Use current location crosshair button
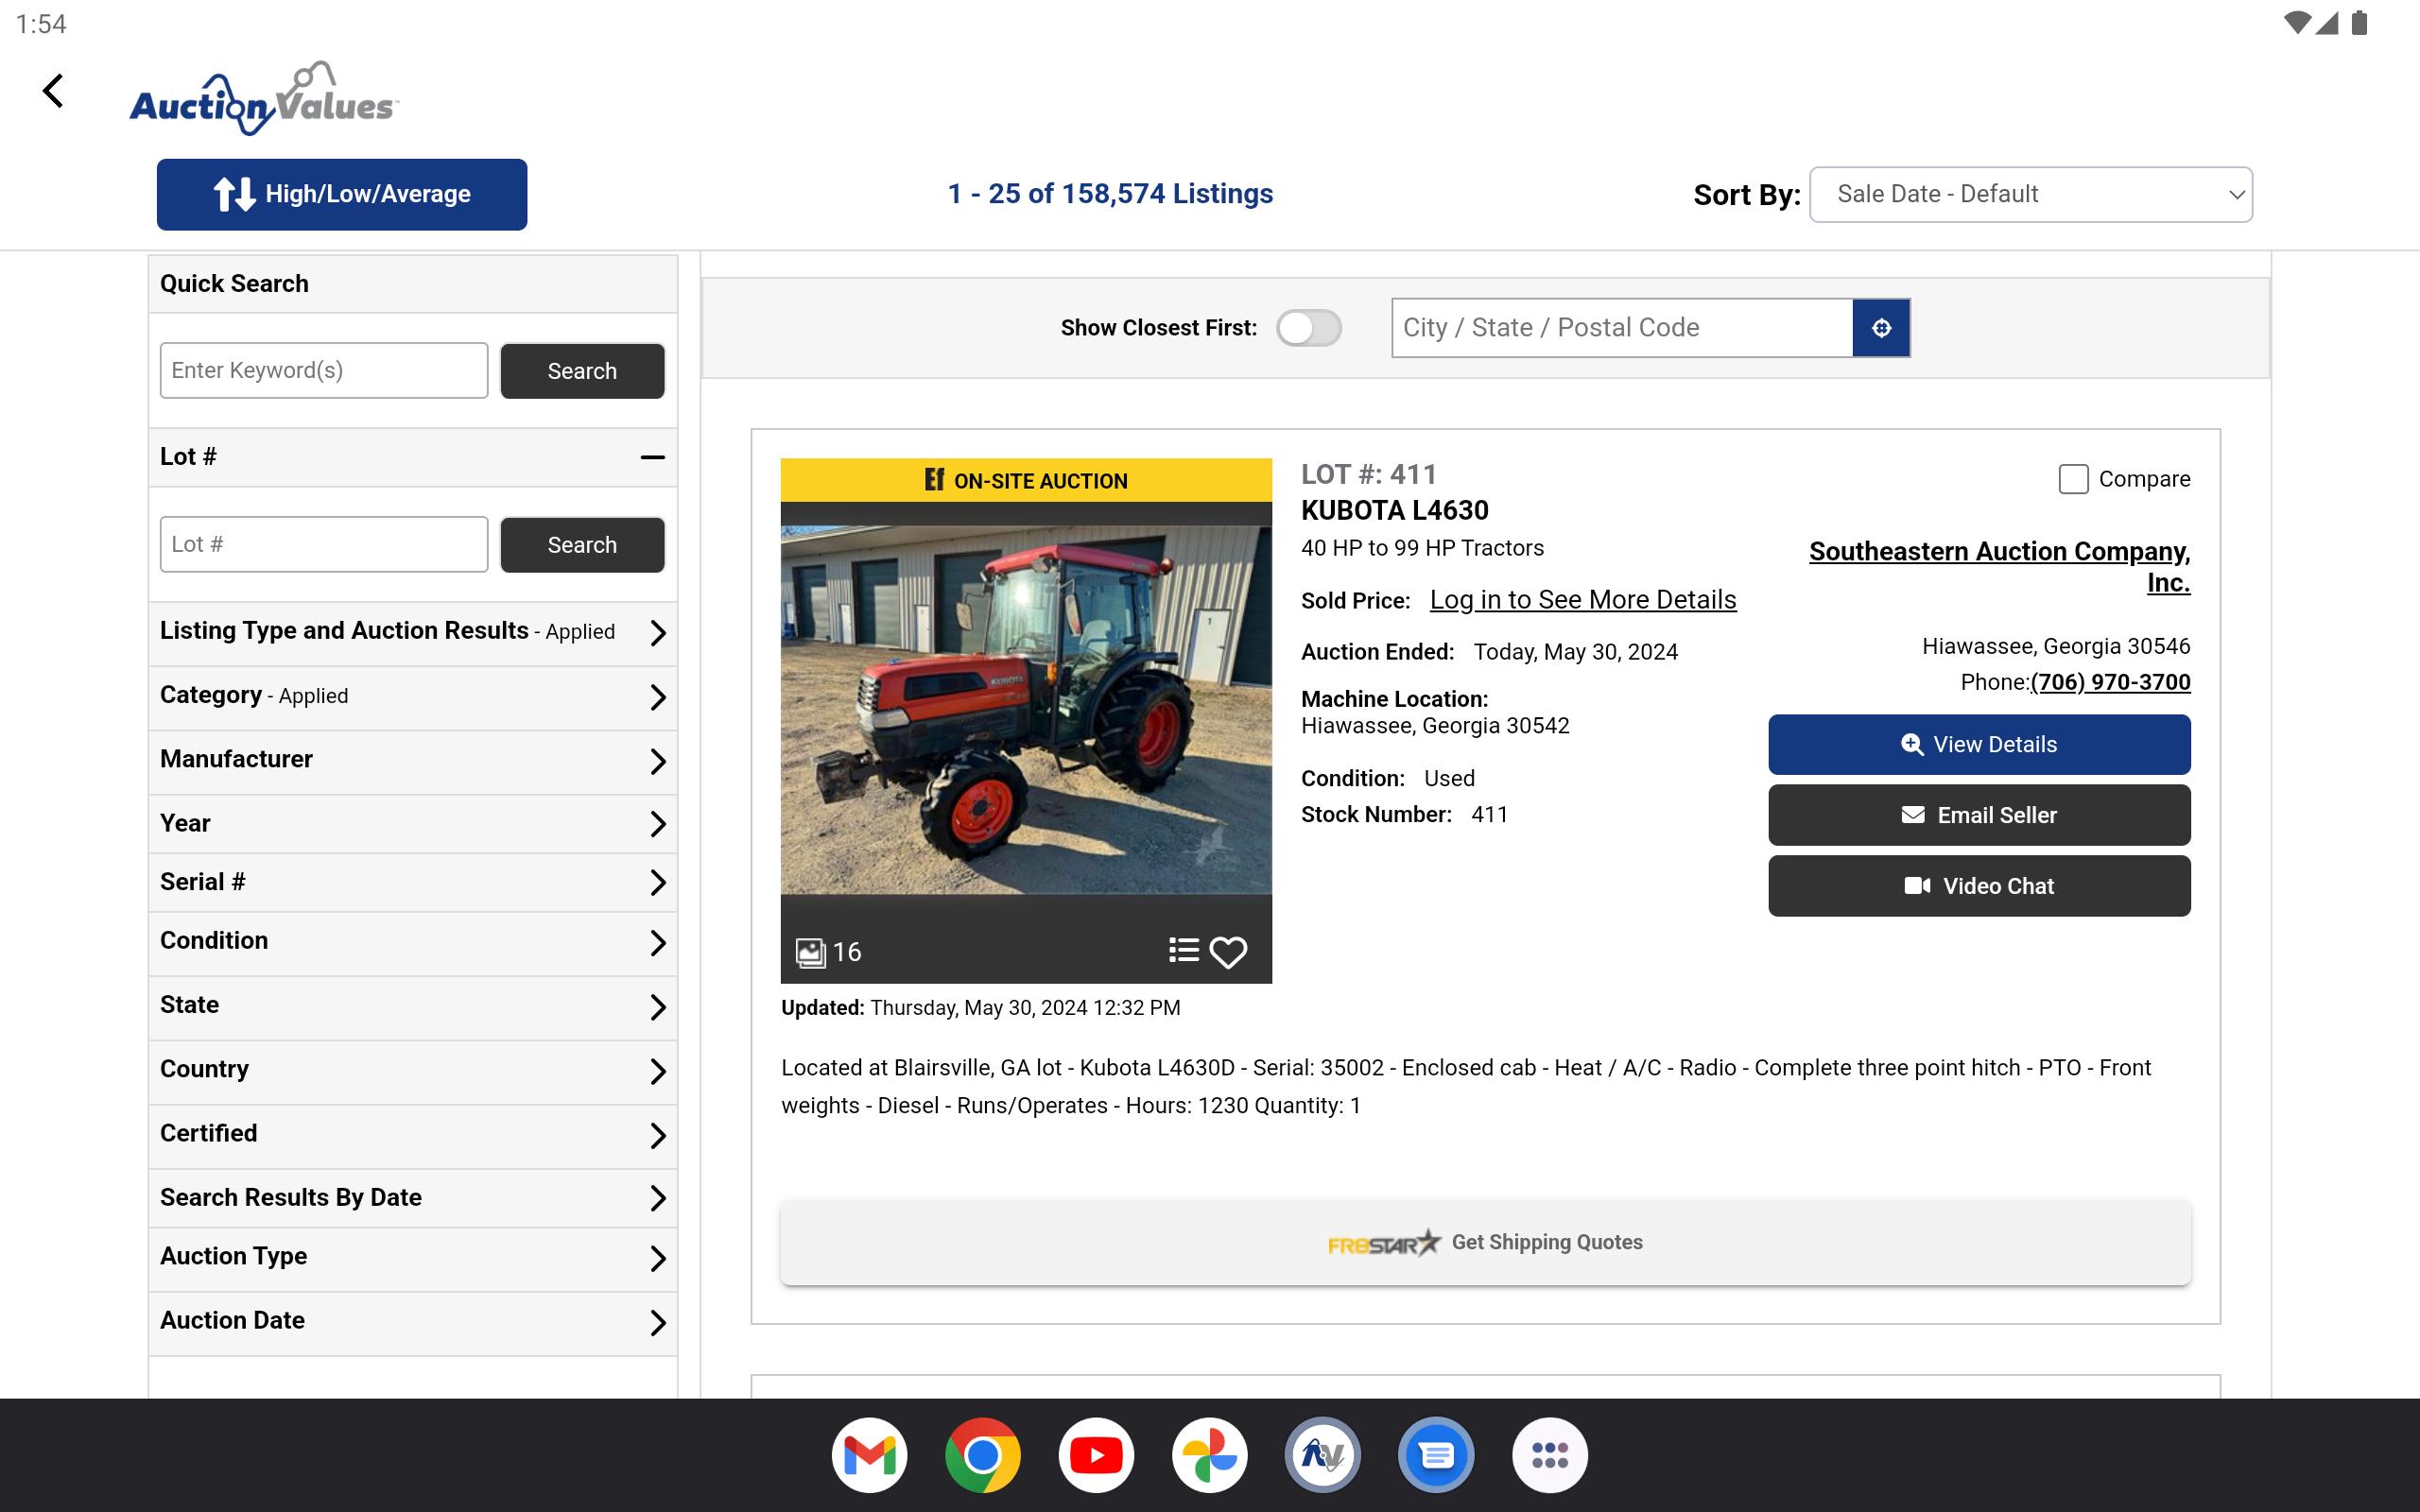 point(1881,328)
